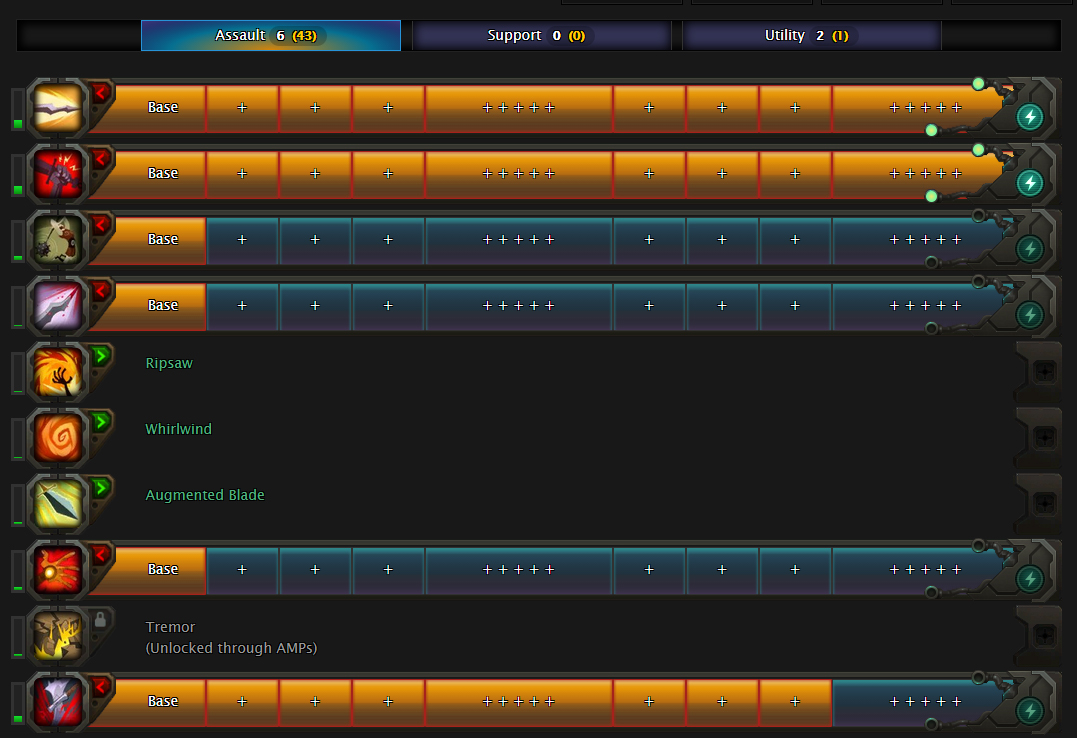Switch to the Support tab
The height and width of the screenshot is (738, 1077).
click(541, 36)
